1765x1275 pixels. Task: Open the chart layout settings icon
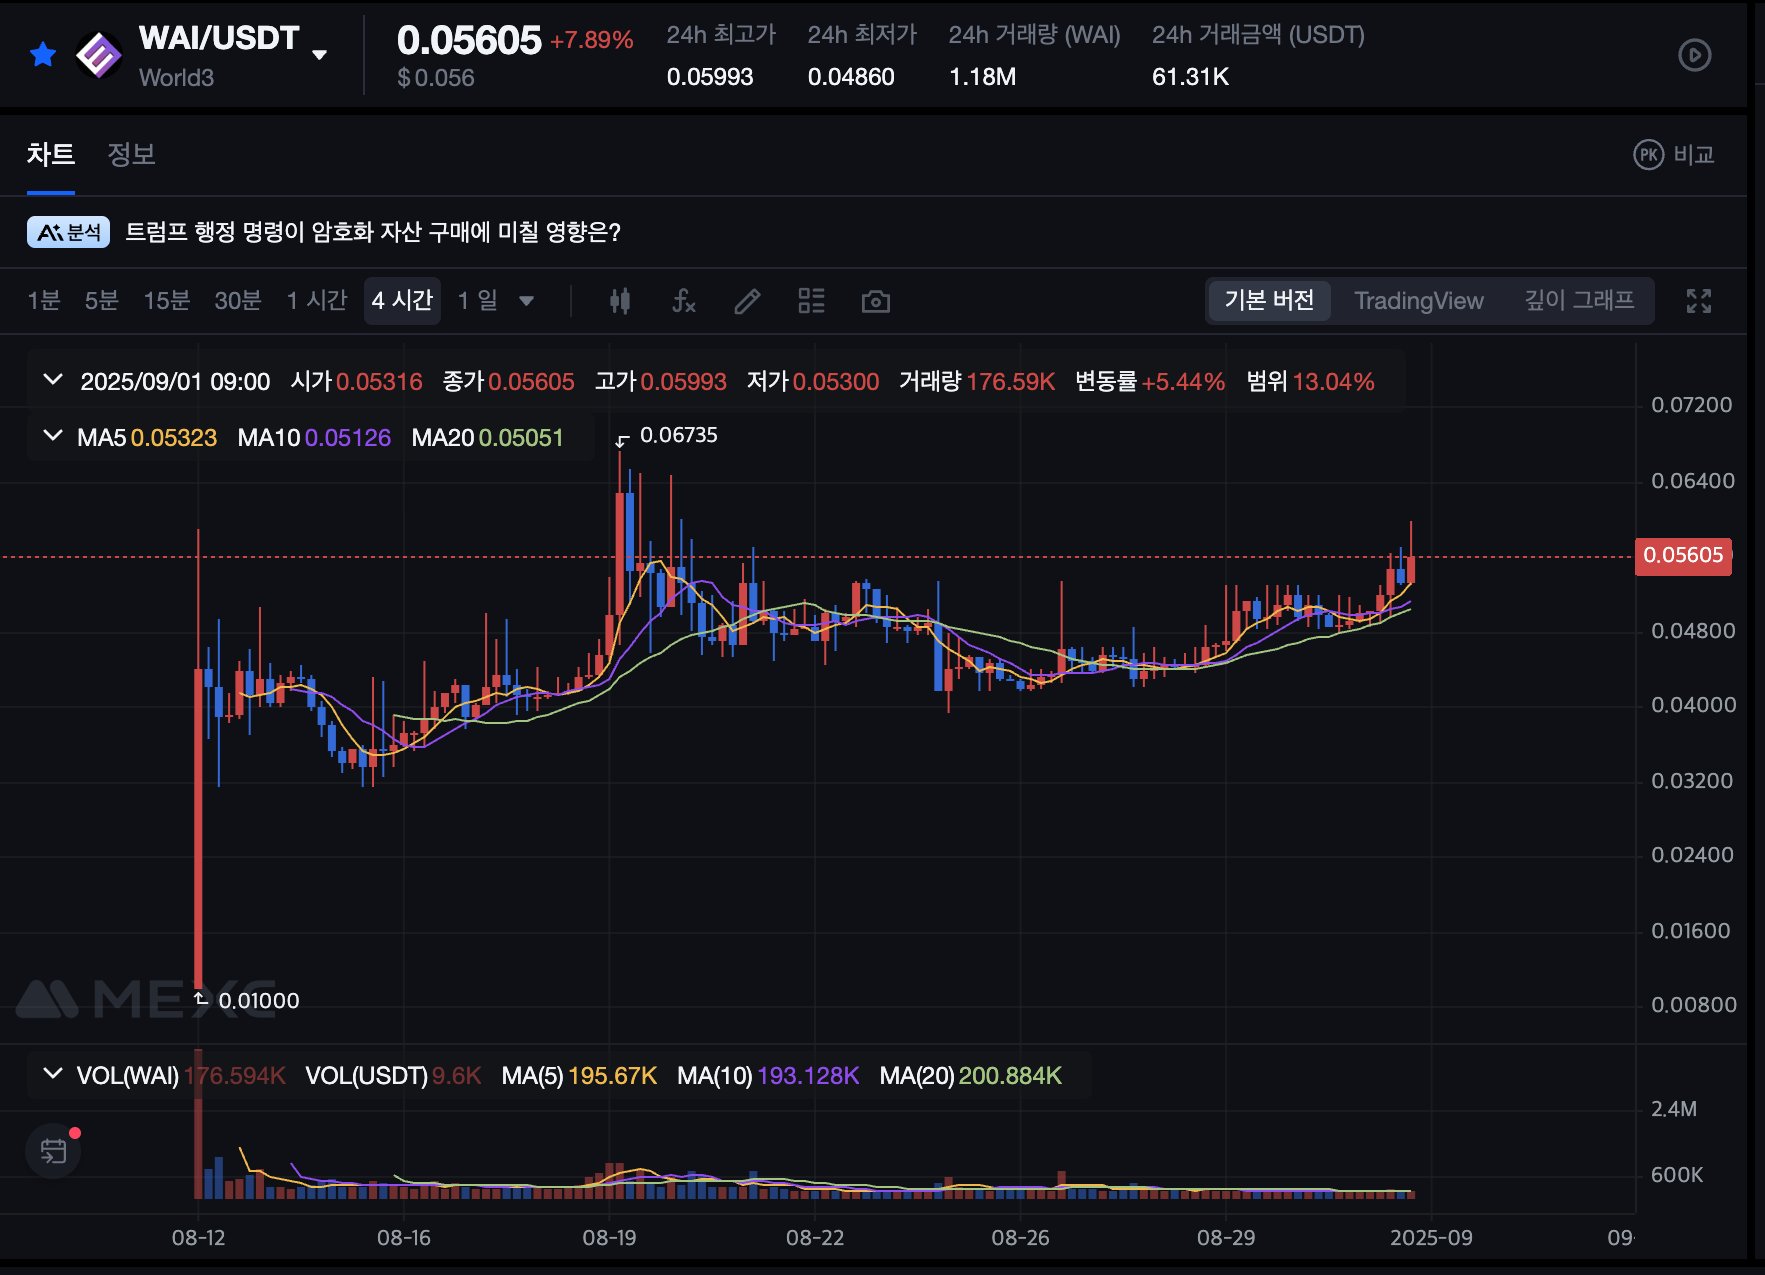[811, 301]
